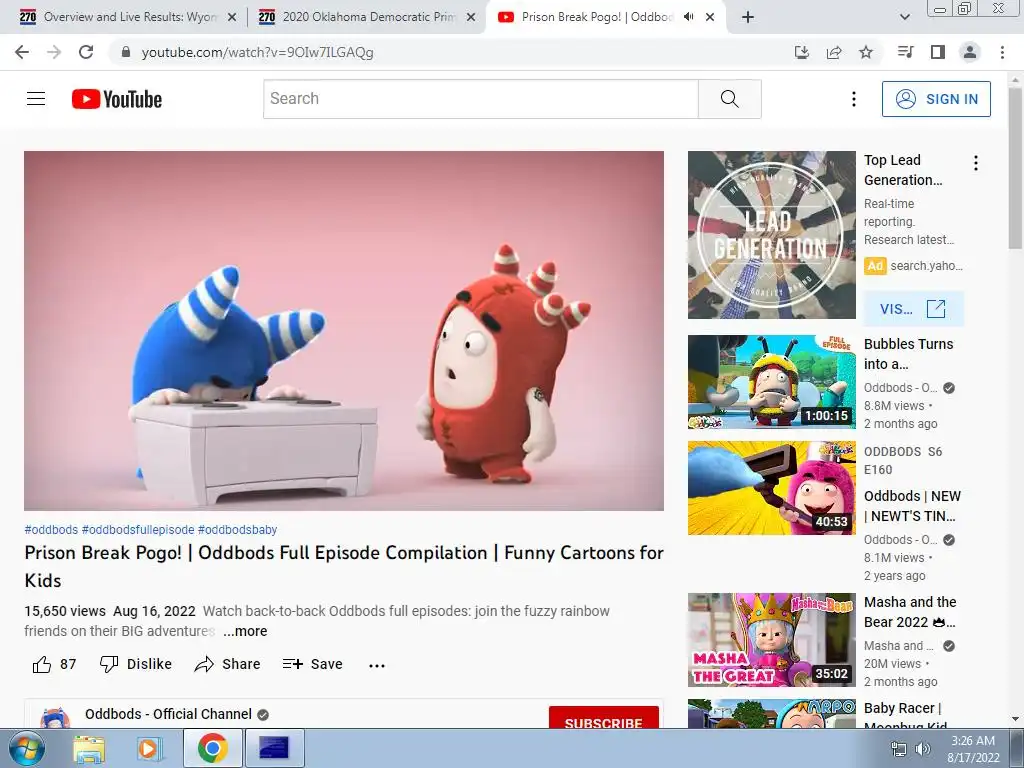The image size is (1024, 768).
Task: View site information lock icon
Action: point(126,52)
